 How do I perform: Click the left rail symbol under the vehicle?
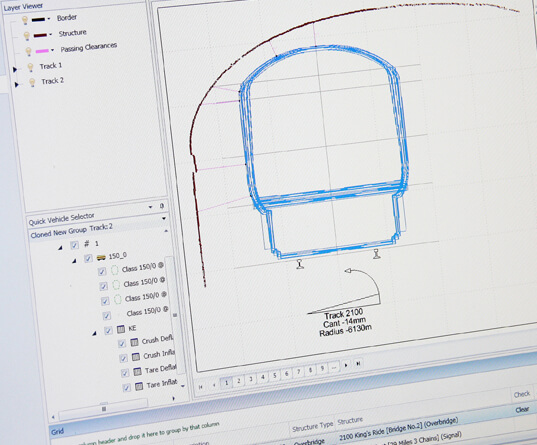(x=300, y=264)
